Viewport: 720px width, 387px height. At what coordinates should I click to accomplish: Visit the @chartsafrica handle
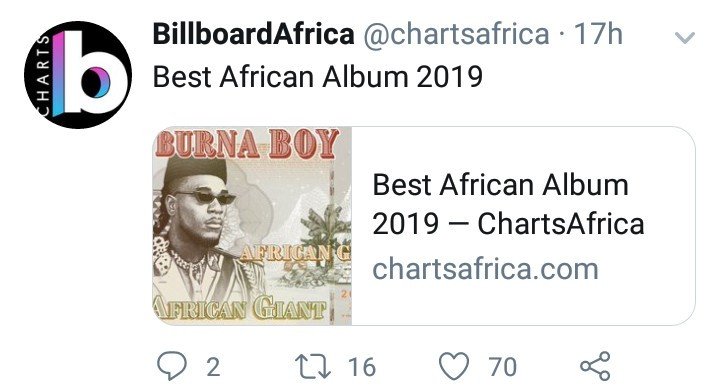click(456, 34)
